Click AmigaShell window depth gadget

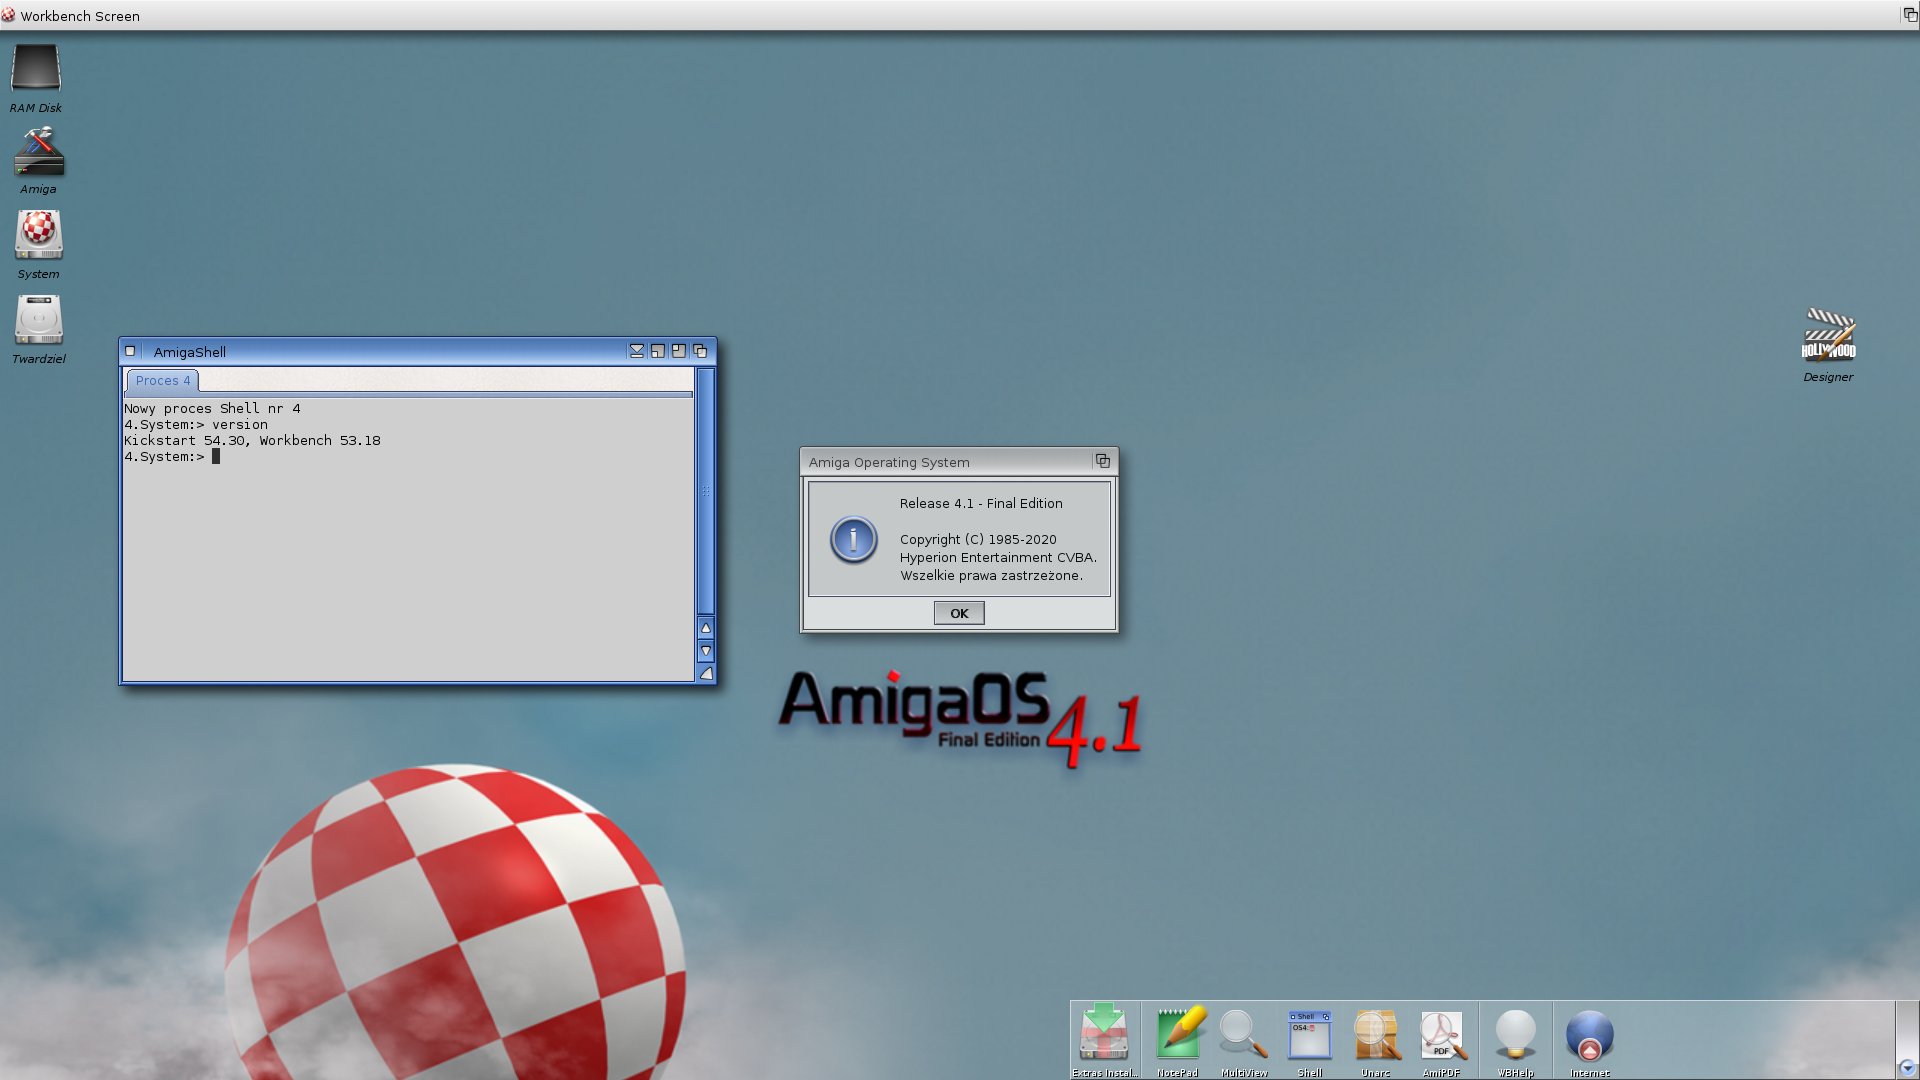(x=700, y=351)
